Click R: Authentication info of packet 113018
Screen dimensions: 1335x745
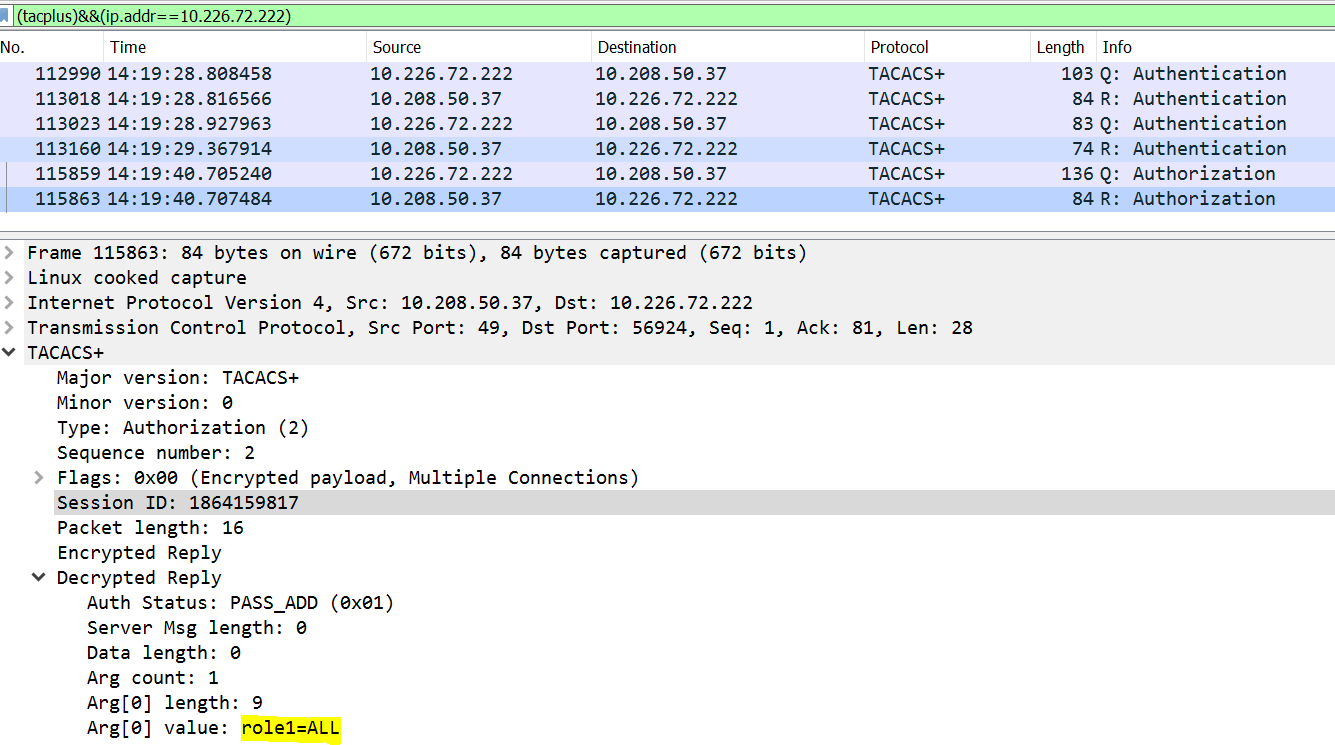(1193, 99)
